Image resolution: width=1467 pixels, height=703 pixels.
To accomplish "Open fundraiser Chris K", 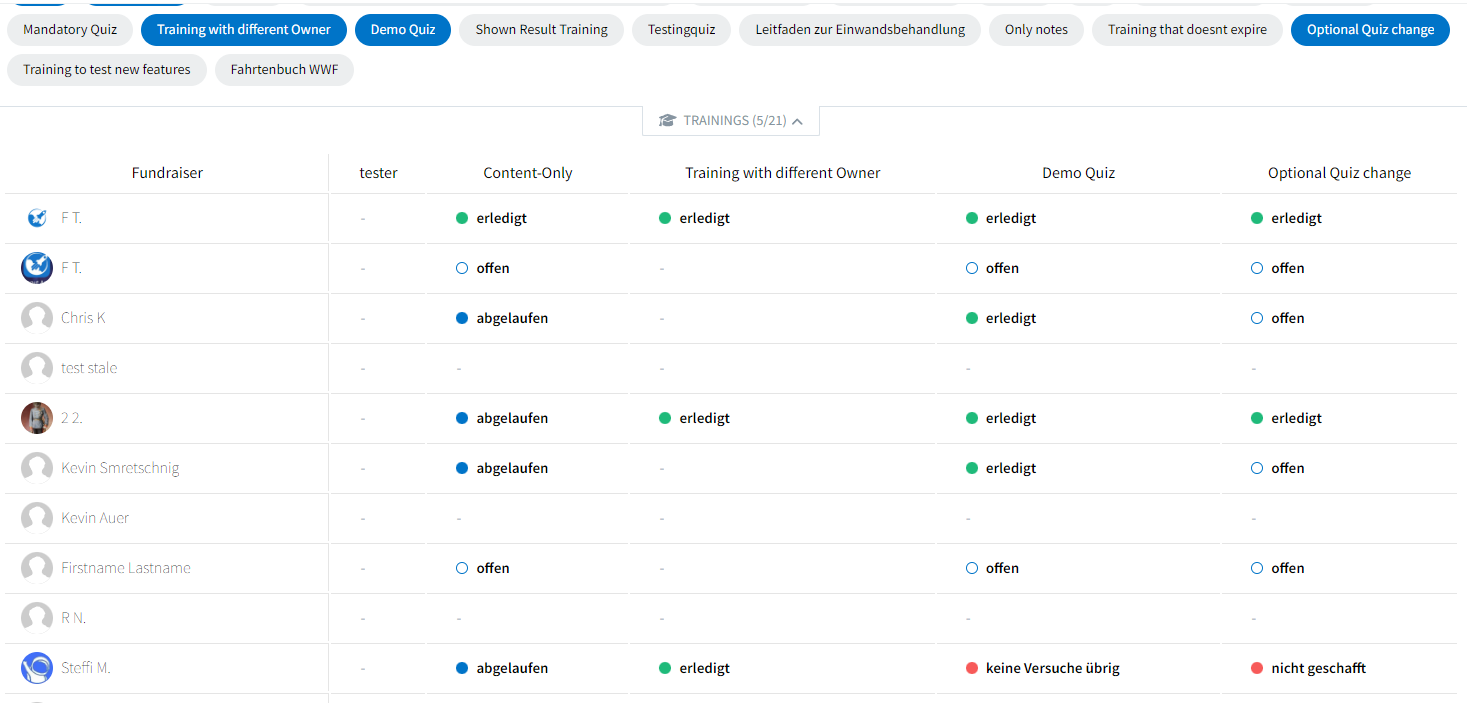I will click(x=83, y=318).
